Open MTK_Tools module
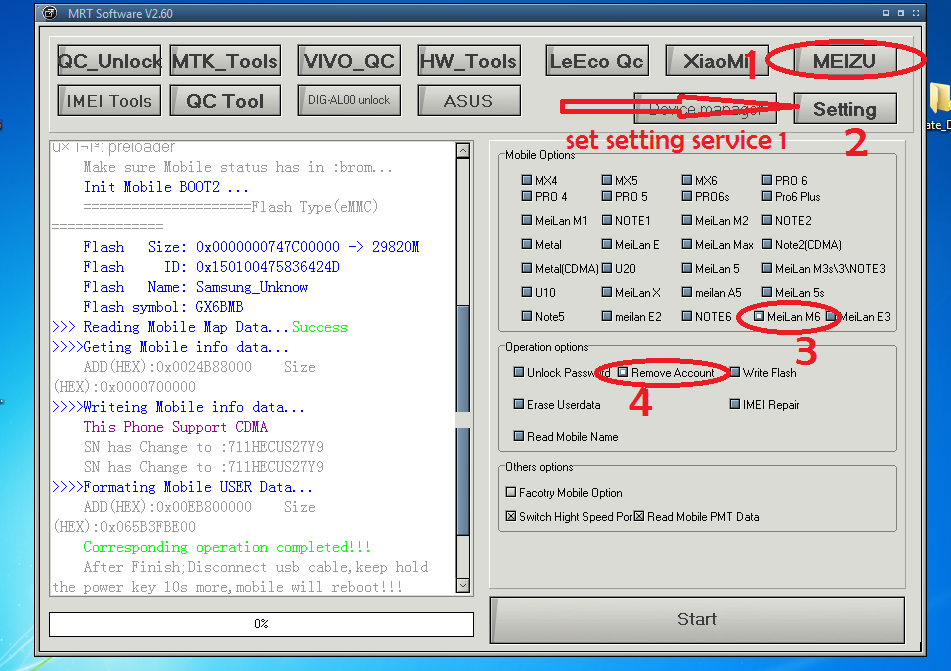Image resolution: width=951 pixels, height=671 pixels. tap(225, 61)
